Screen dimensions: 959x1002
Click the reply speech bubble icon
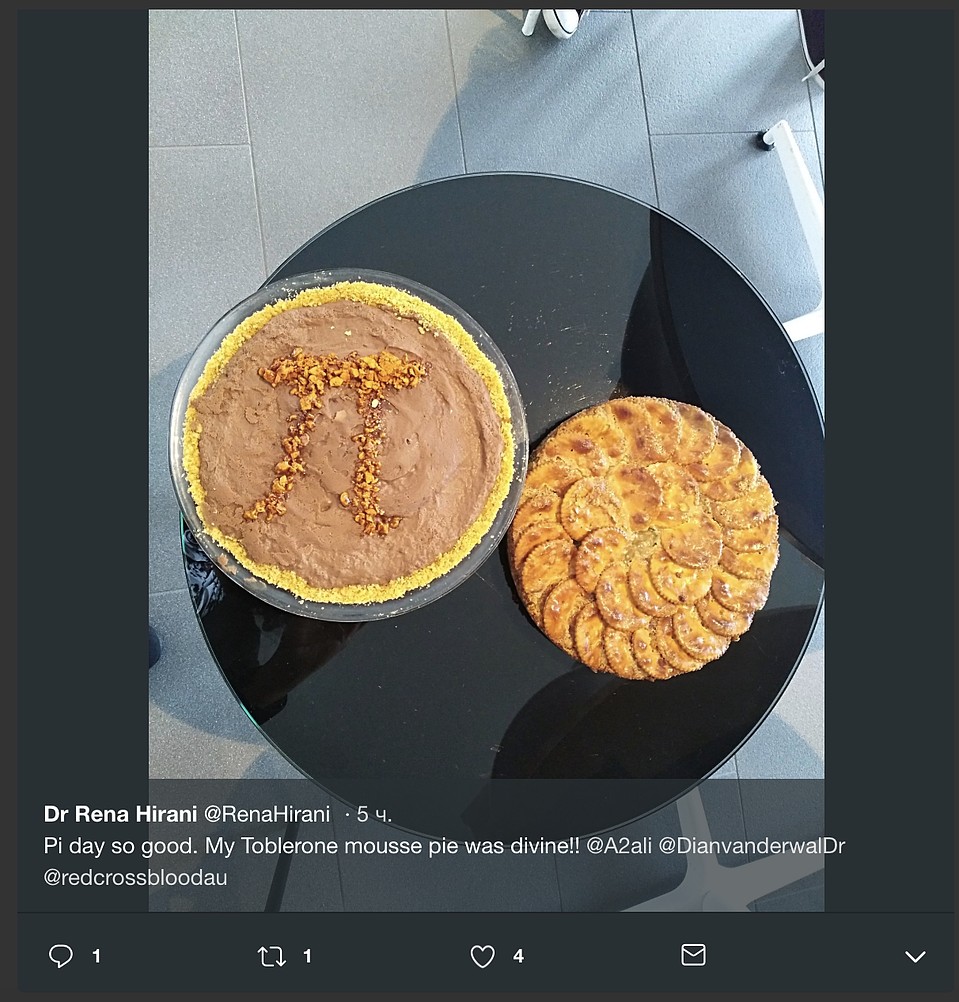click(61, 956)
